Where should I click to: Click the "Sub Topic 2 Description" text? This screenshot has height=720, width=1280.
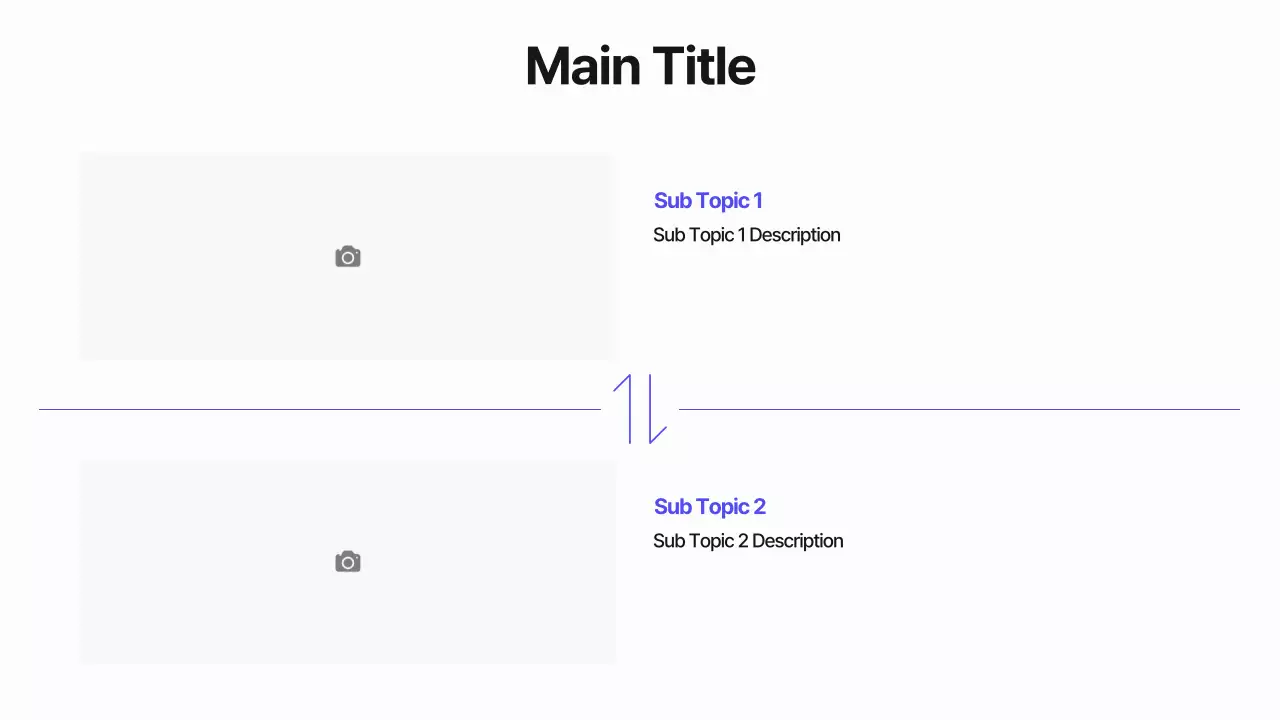[748, 541]
